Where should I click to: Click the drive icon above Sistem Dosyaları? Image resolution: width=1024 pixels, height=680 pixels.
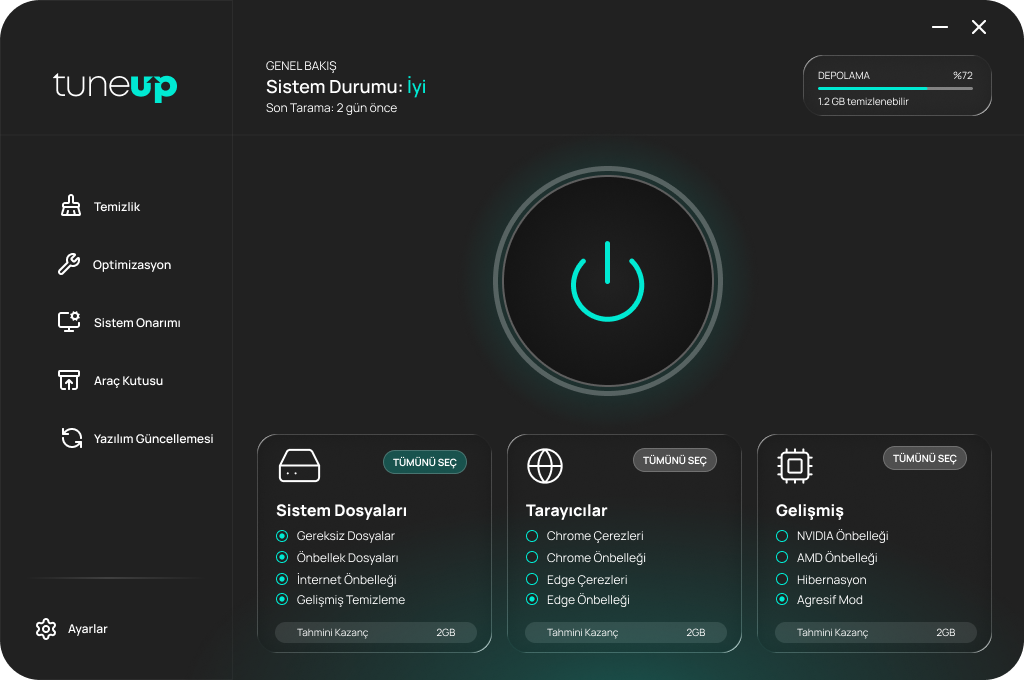point(299,465)
